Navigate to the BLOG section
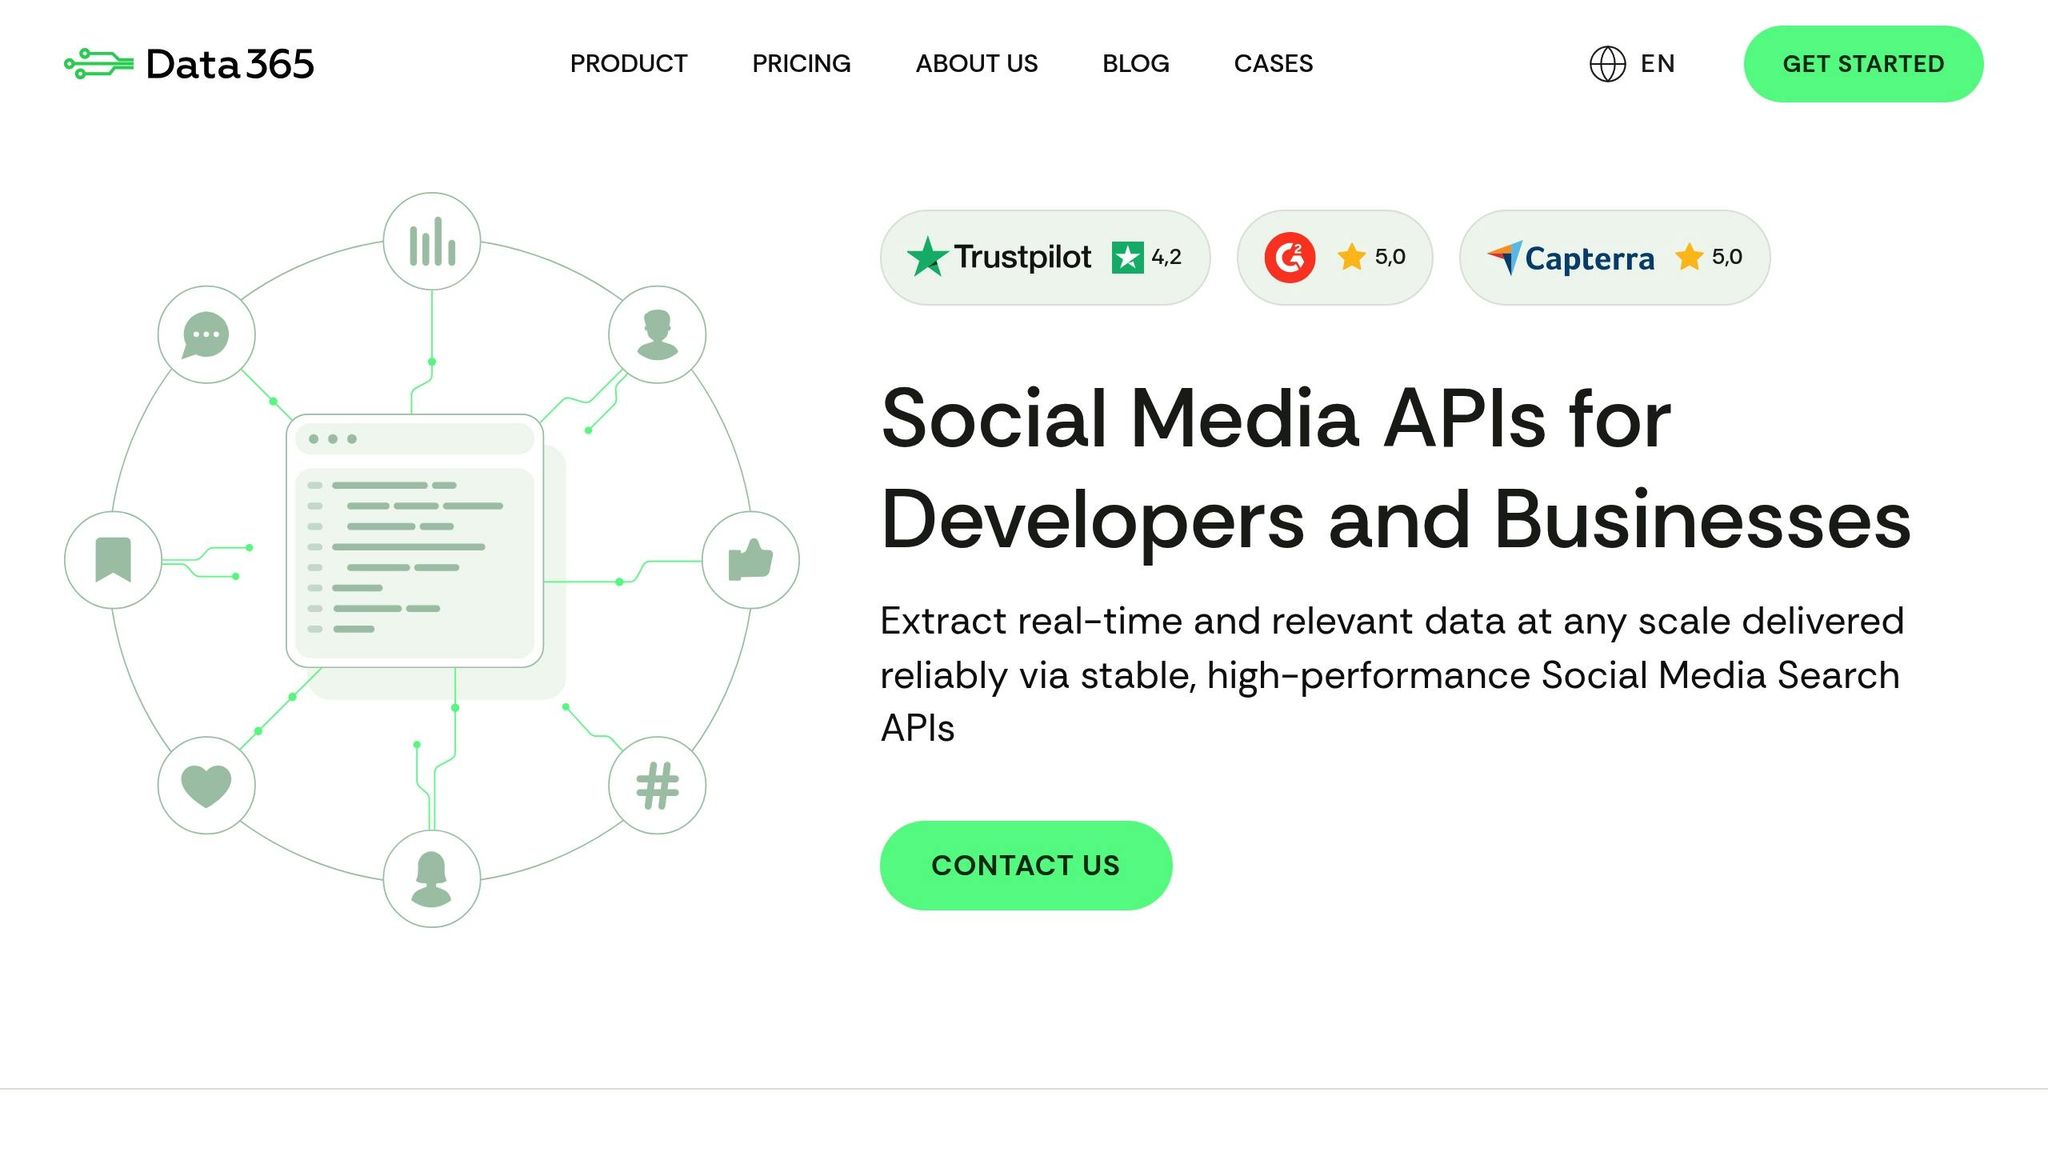Image resolution: width=2048 pixels, height=1152 pixels. [1135, 63]
